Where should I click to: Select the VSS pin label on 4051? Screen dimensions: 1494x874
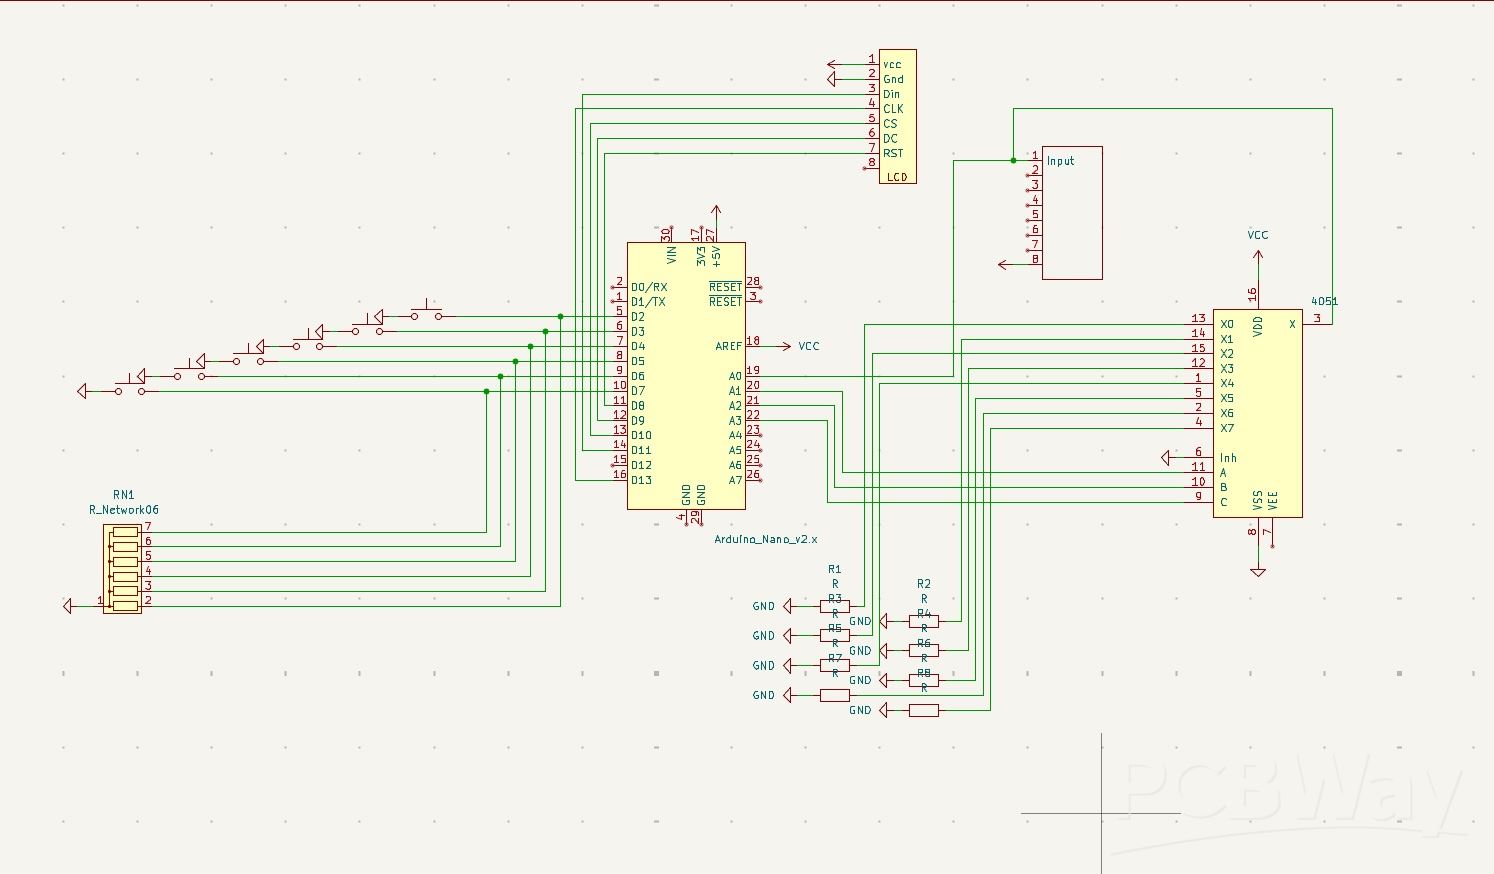(1258, 500)
